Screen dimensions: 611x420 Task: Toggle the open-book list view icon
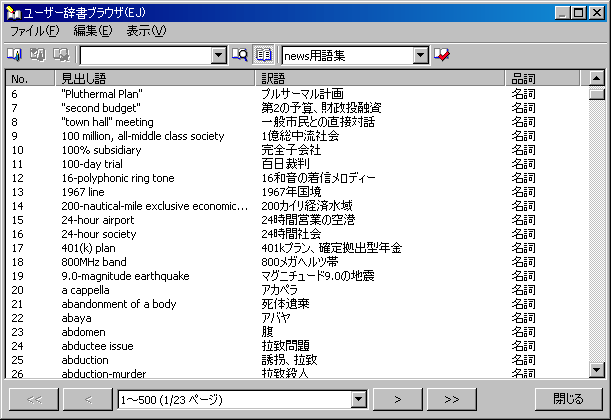(263, 55)
